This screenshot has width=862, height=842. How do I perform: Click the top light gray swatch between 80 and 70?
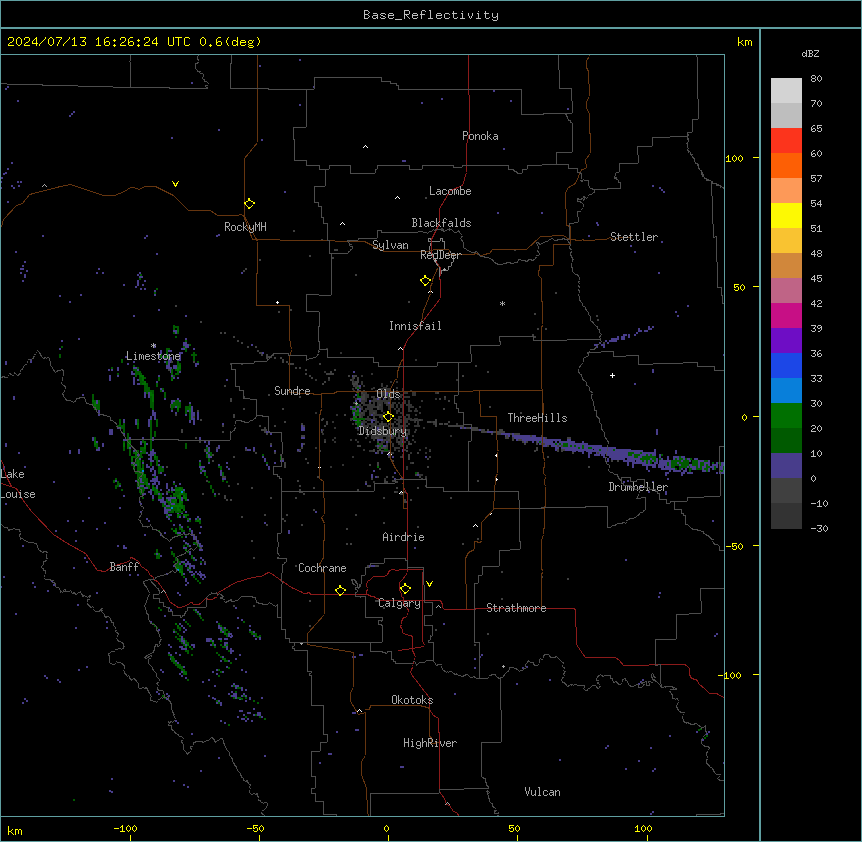point(786,91)
